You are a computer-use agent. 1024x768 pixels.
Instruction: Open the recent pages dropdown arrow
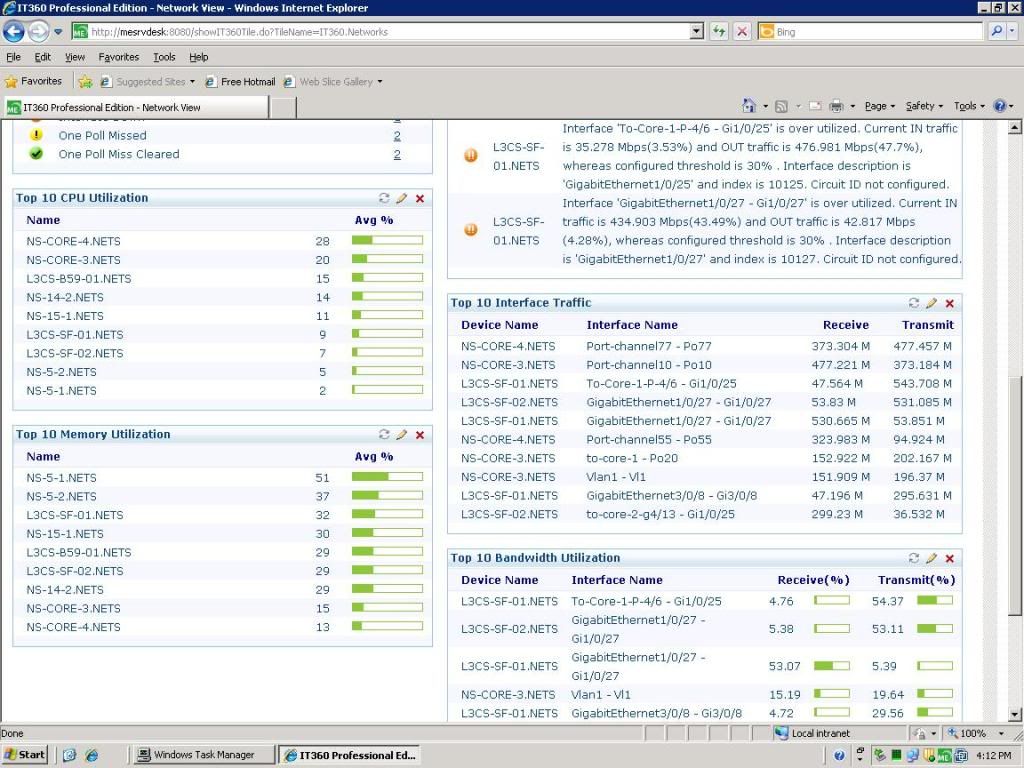(58, 31)
